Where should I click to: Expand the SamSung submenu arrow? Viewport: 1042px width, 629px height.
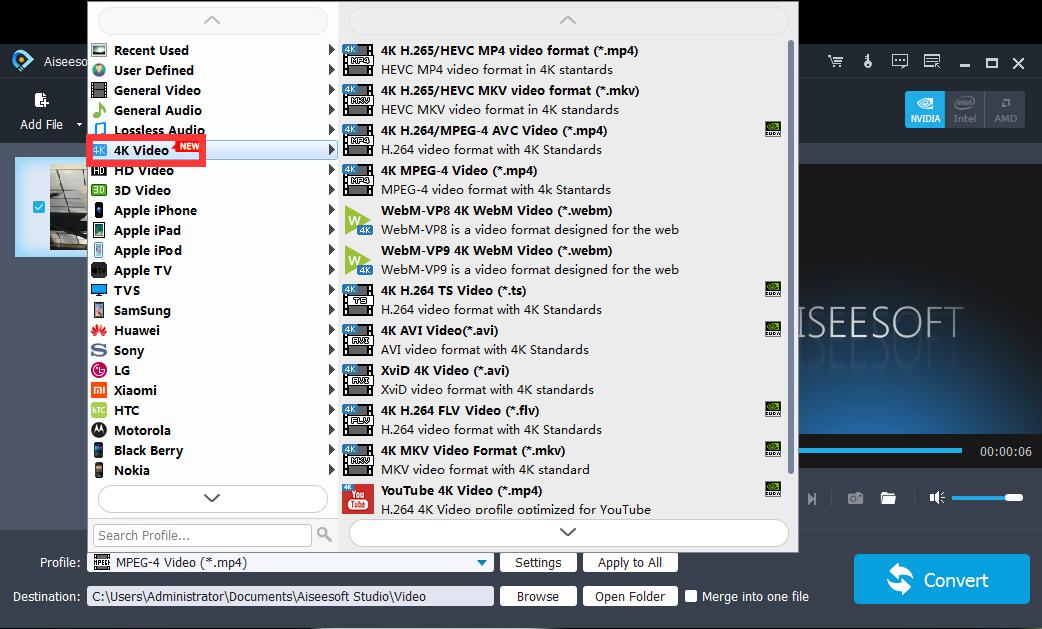331,310
